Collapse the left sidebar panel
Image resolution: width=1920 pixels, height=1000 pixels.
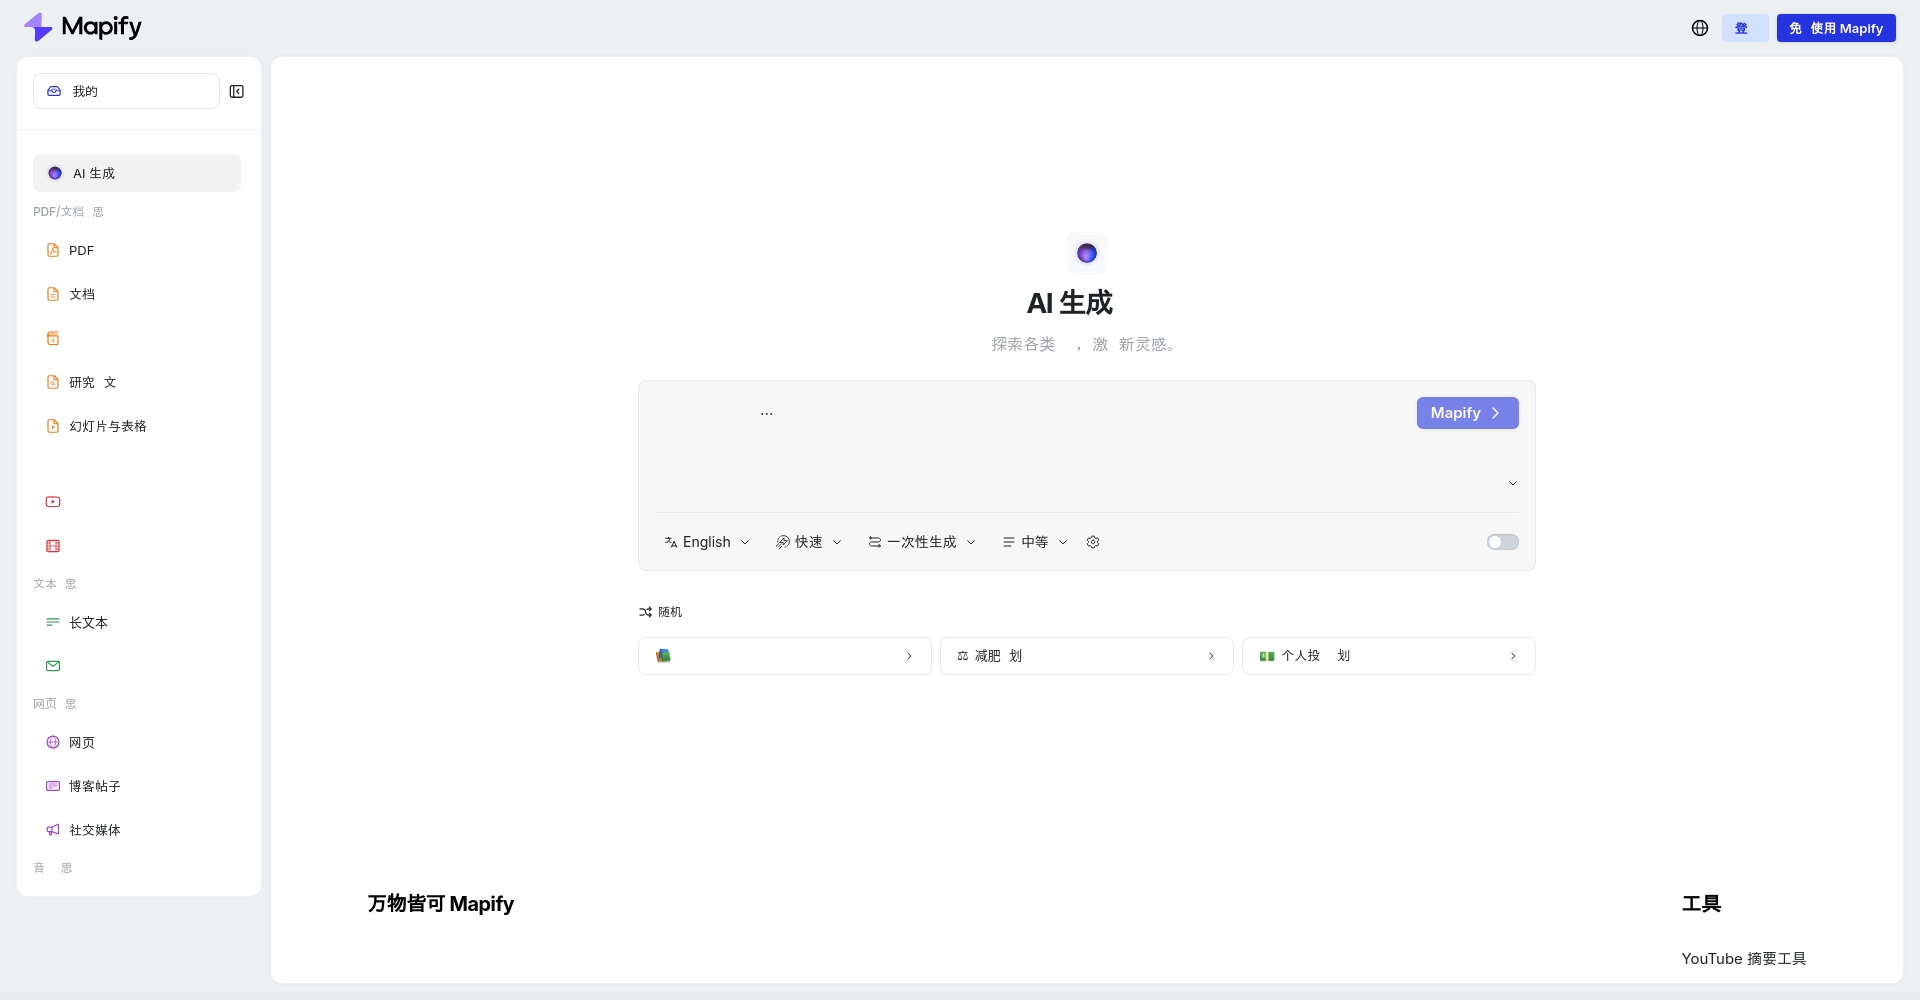pos(237,92)
